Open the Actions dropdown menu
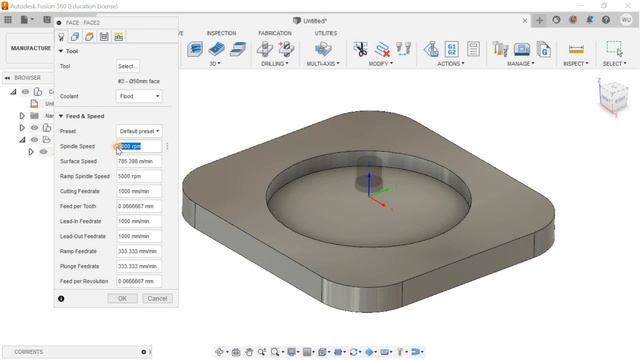The image size is (640, 360). [451, 64]
